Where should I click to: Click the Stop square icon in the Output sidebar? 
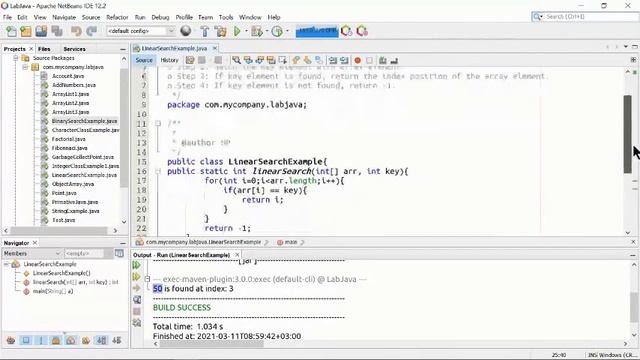(137, 311)
